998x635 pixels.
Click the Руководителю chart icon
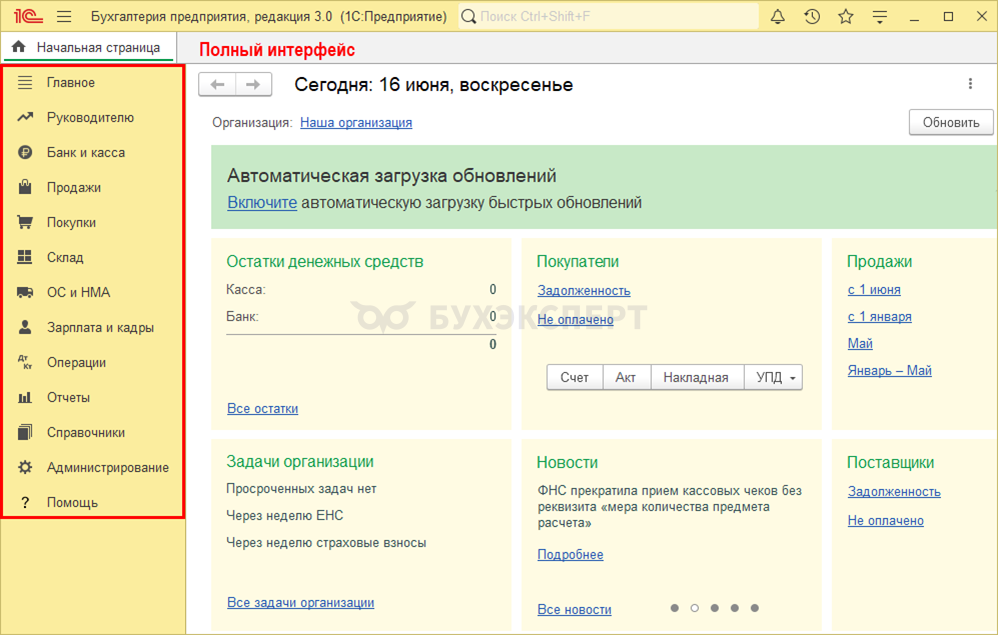pos(25,117)
